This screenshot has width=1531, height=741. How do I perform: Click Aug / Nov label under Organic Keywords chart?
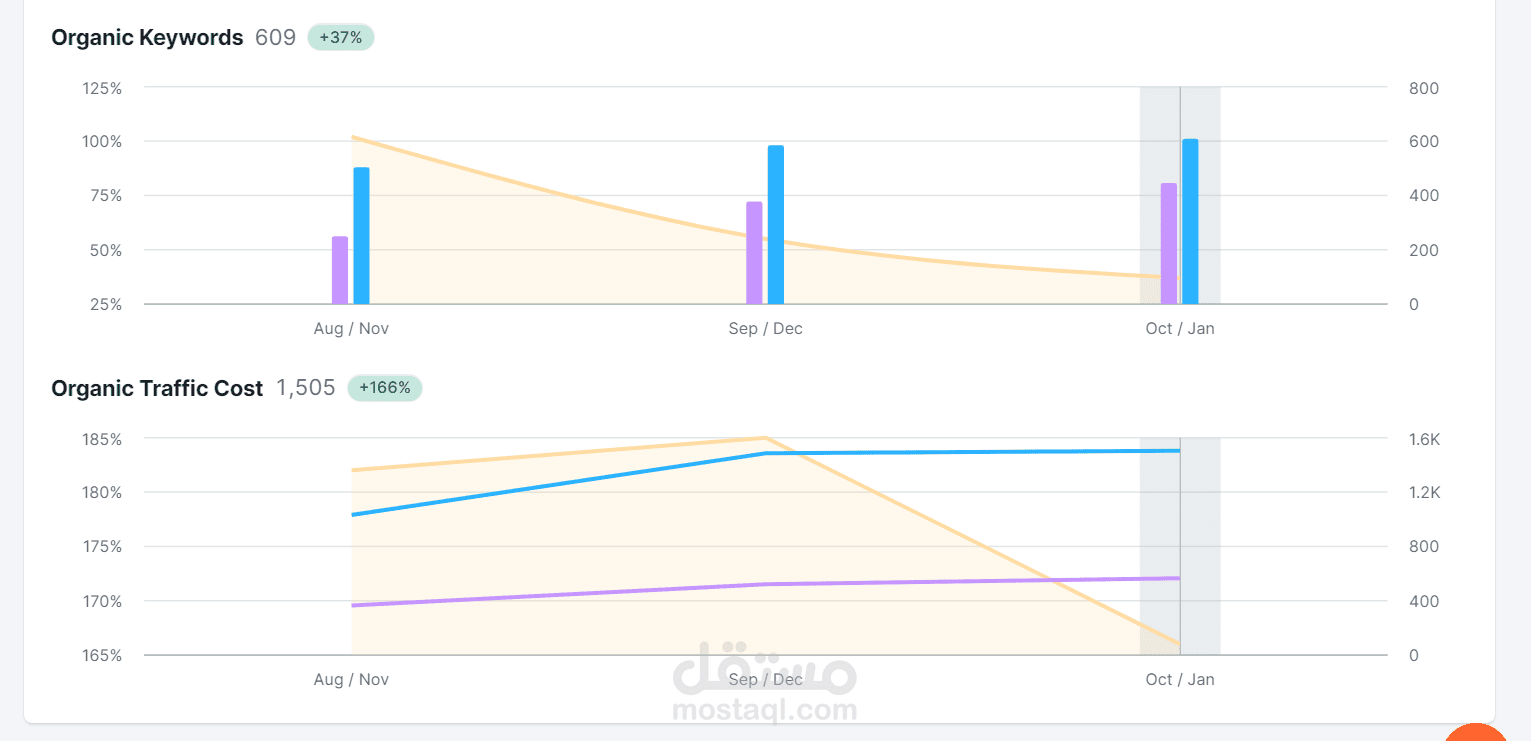coord(351,328)
